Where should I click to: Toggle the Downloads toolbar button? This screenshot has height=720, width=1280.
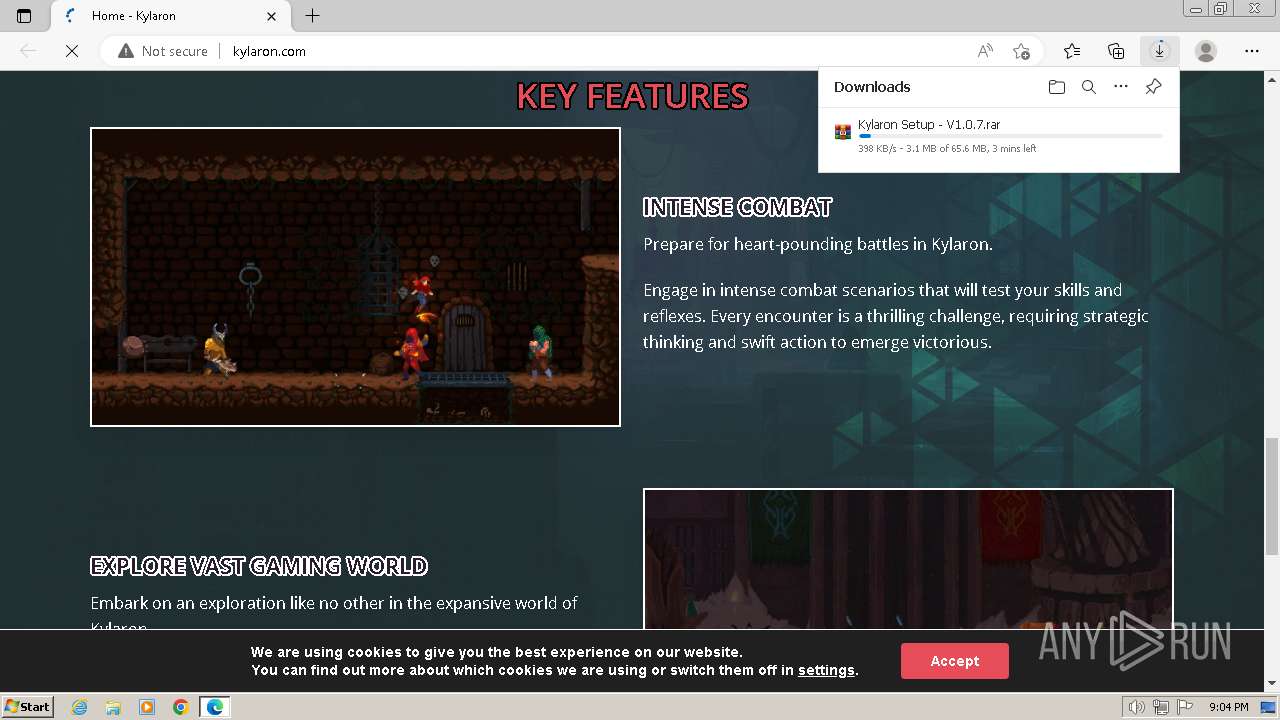point(1160,51)
